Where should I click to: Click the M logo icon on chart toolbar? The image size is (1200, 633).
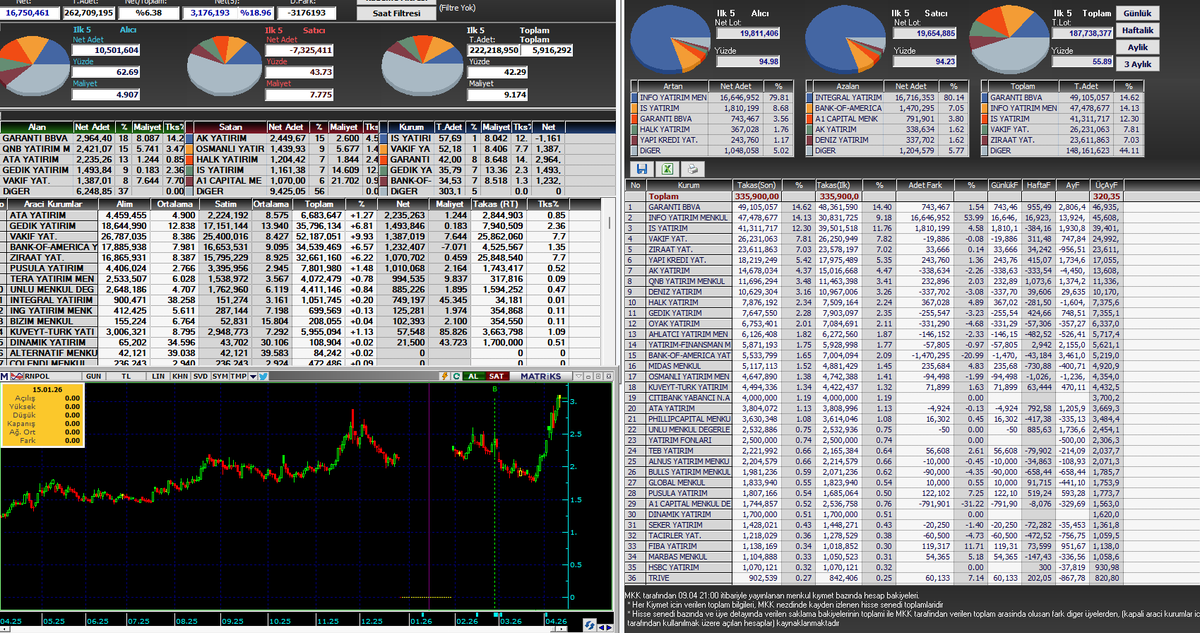[x=4, y=376]
